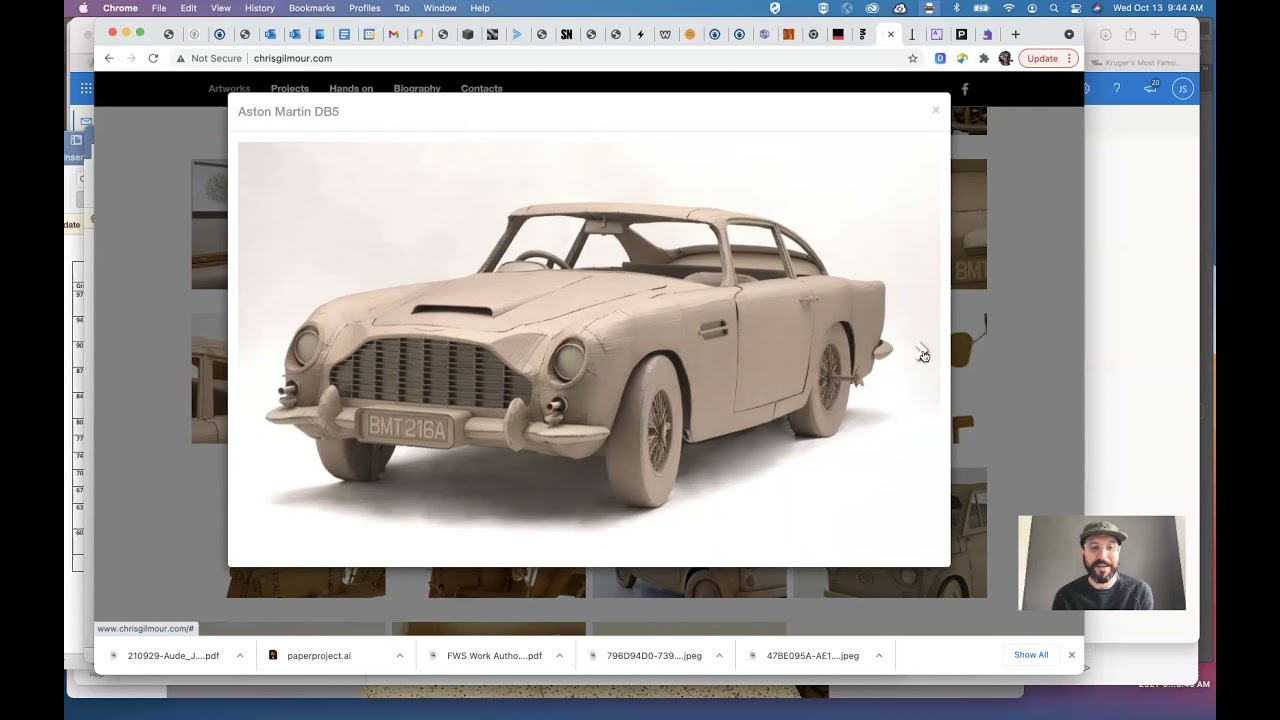The image size is (1280, 720).
Task: Expand options for paperproject.ai download
Action: (400, 656)
